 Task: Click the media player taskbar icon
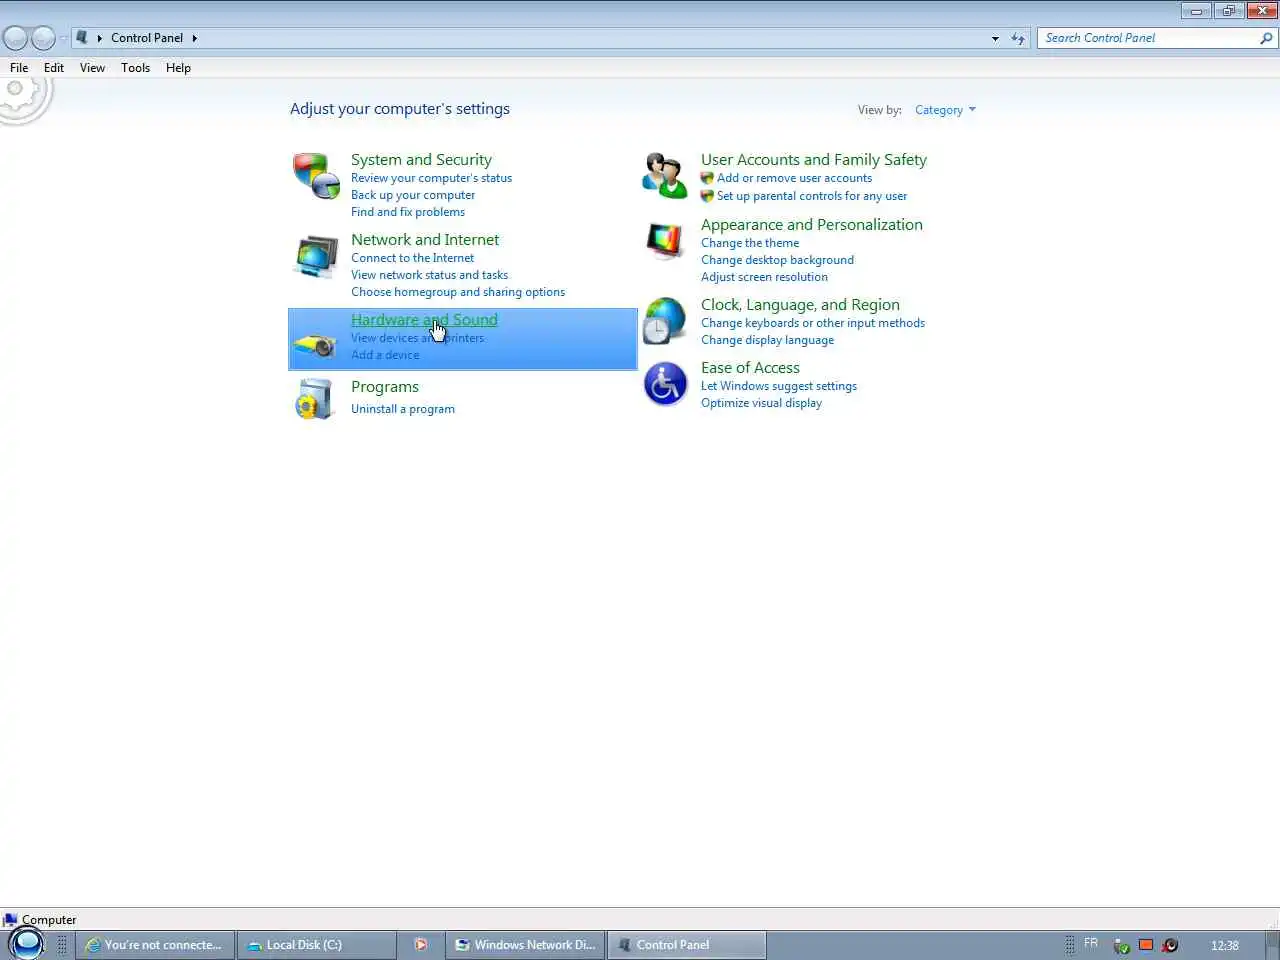click(420, 944)
